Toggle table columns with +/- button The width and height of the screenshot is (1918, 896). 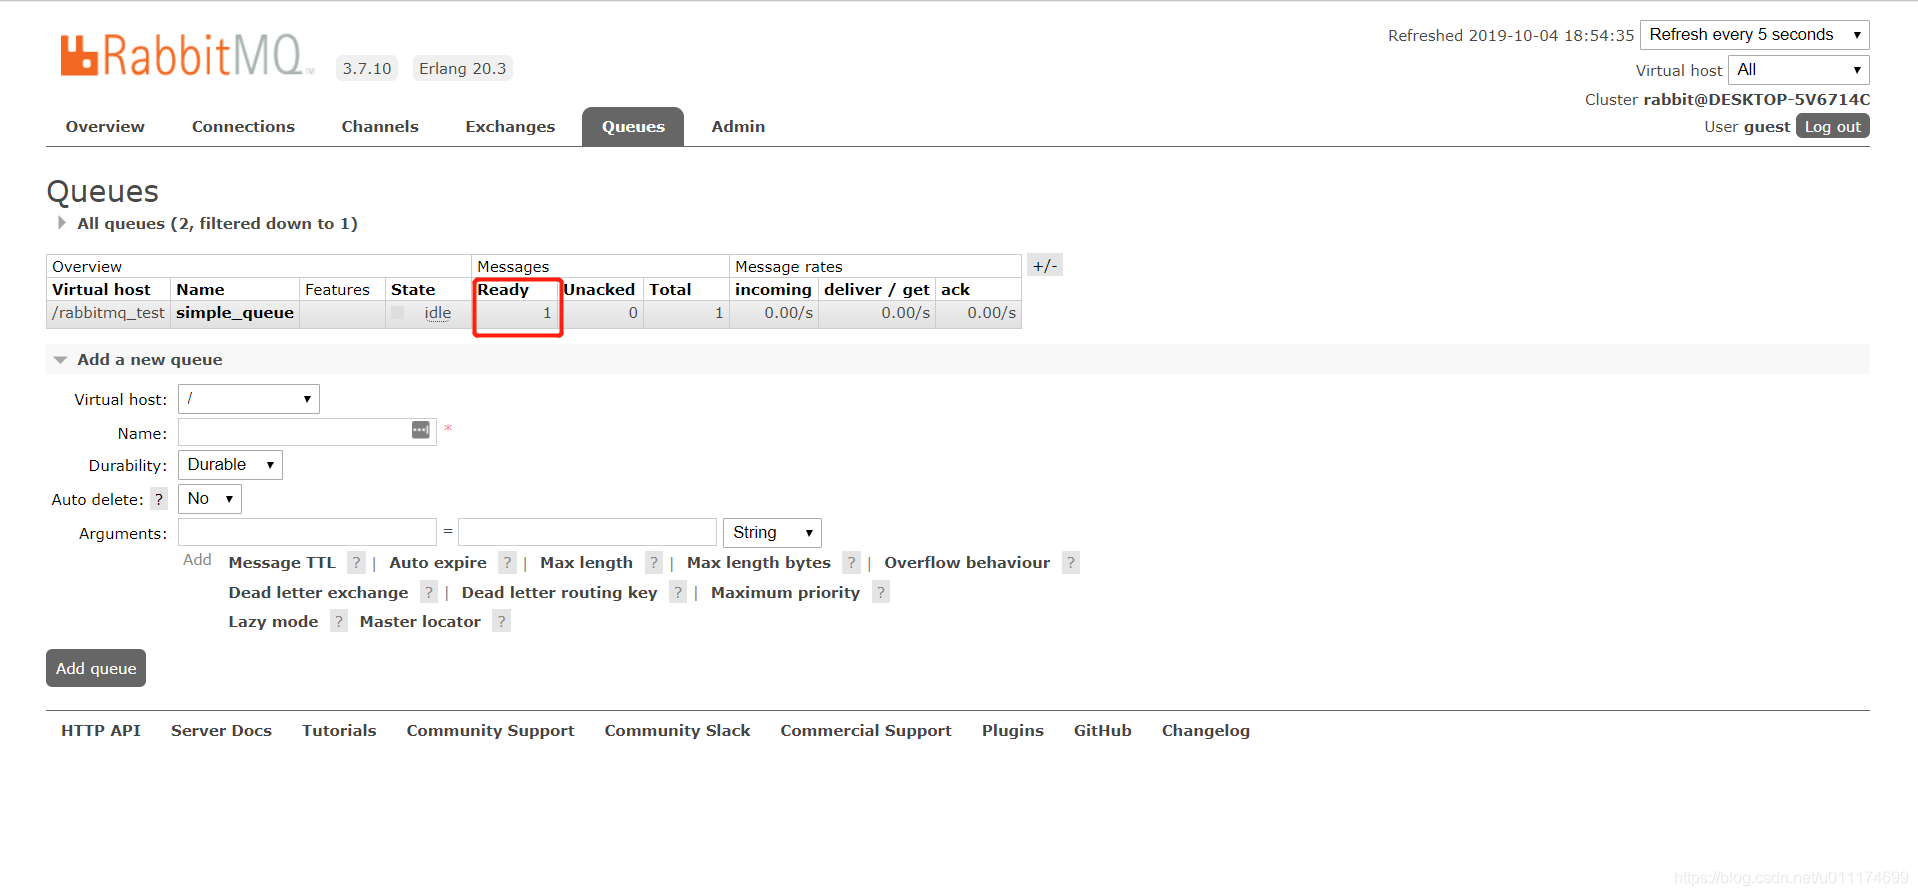1045,265
